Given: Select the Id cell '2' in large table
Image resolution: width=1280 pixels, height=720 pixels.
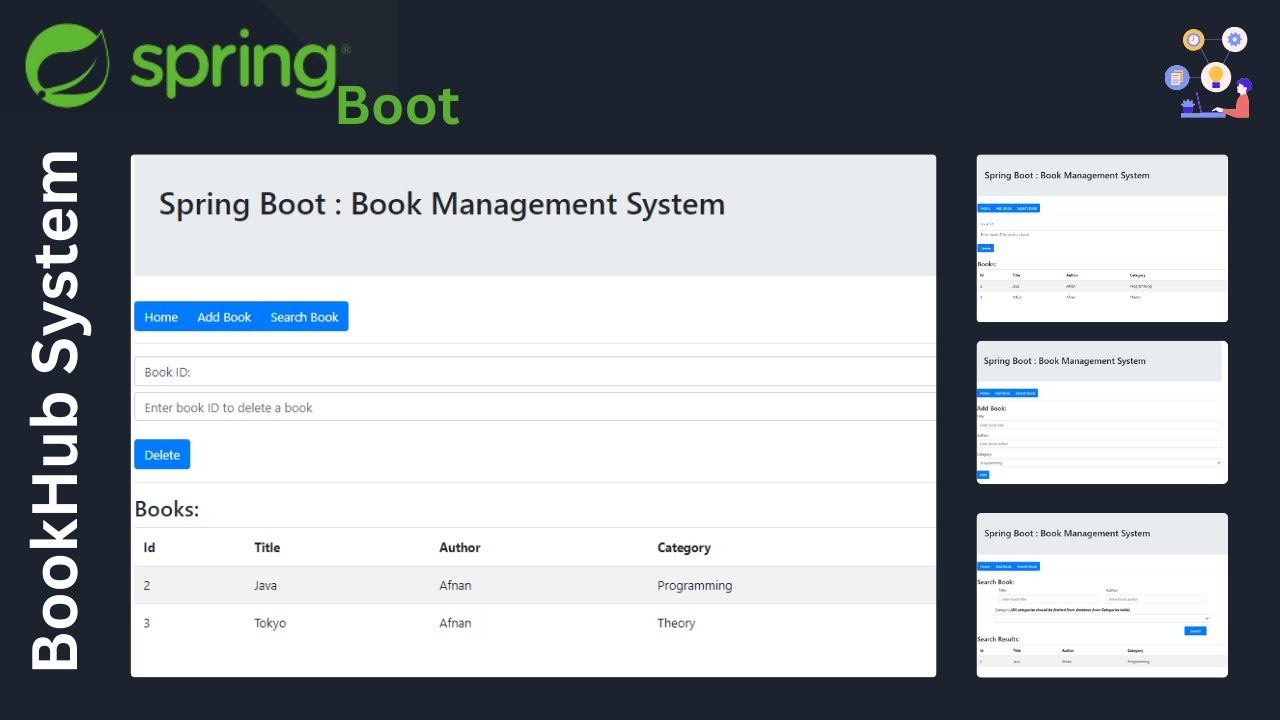Looking at the screenshot, I should click(x=147, y=585).
